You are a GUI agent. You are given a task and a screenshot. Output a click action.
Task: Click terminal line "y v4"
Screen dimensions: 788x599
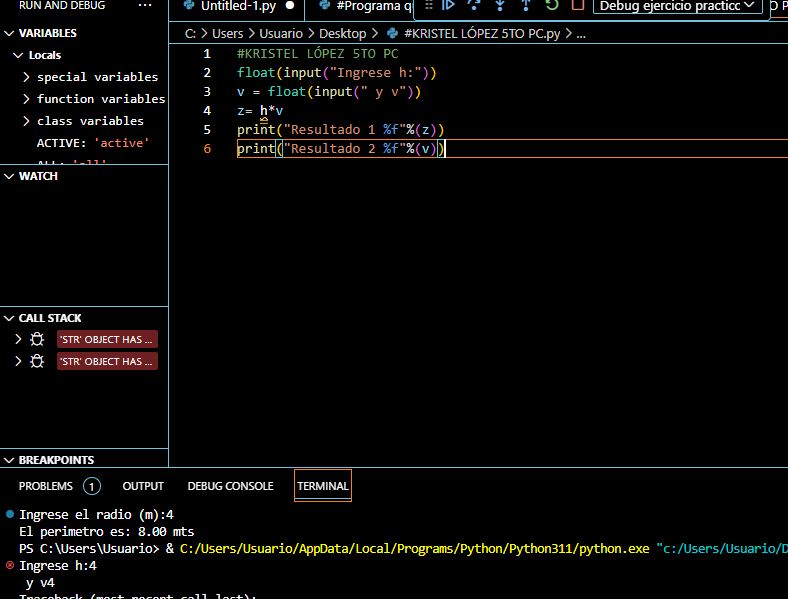[x=40, y=583]
